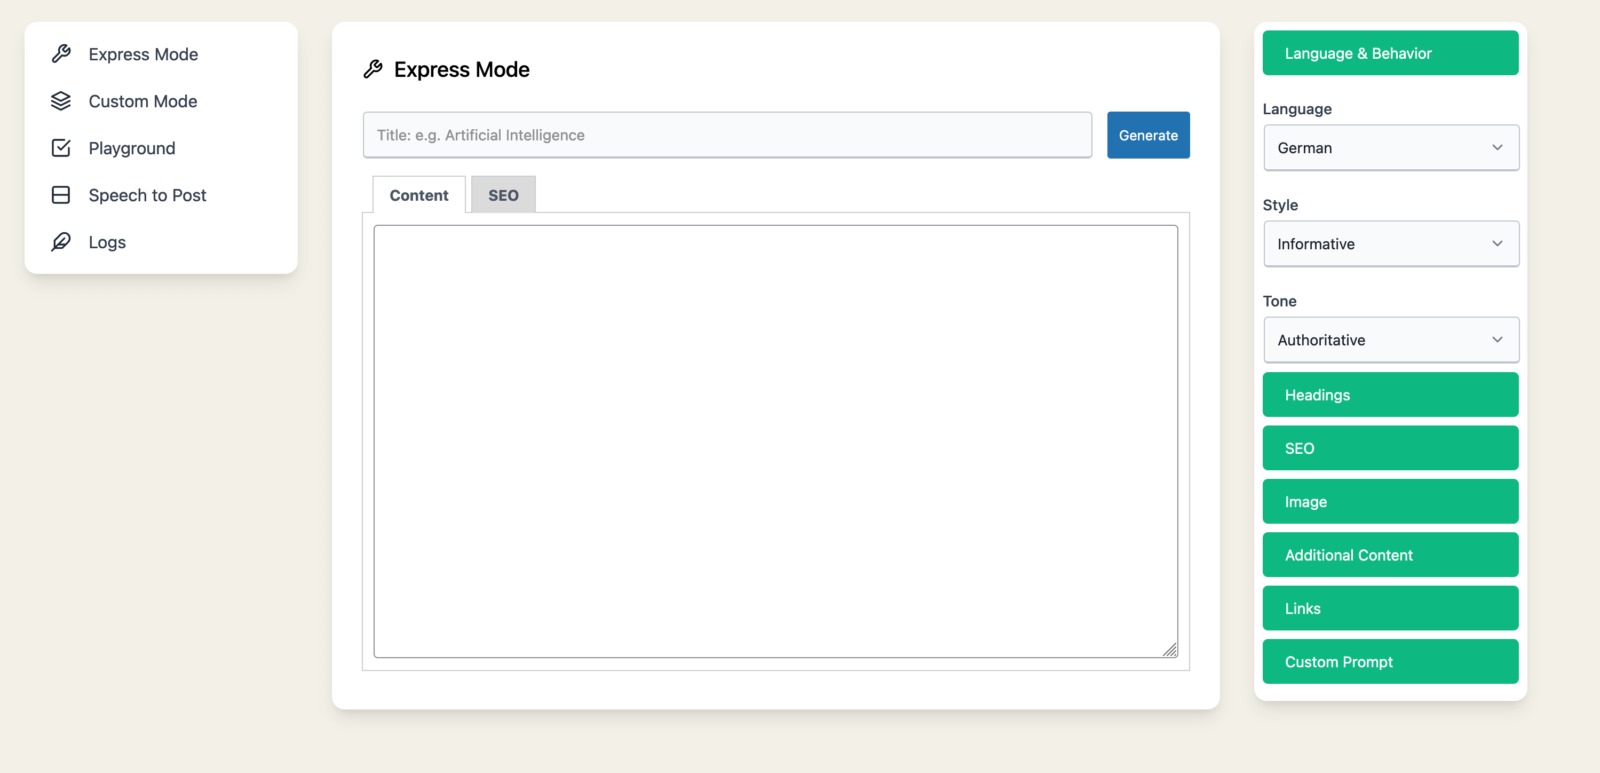Click the Playground checkbox-pencil icon

[61, 148]
